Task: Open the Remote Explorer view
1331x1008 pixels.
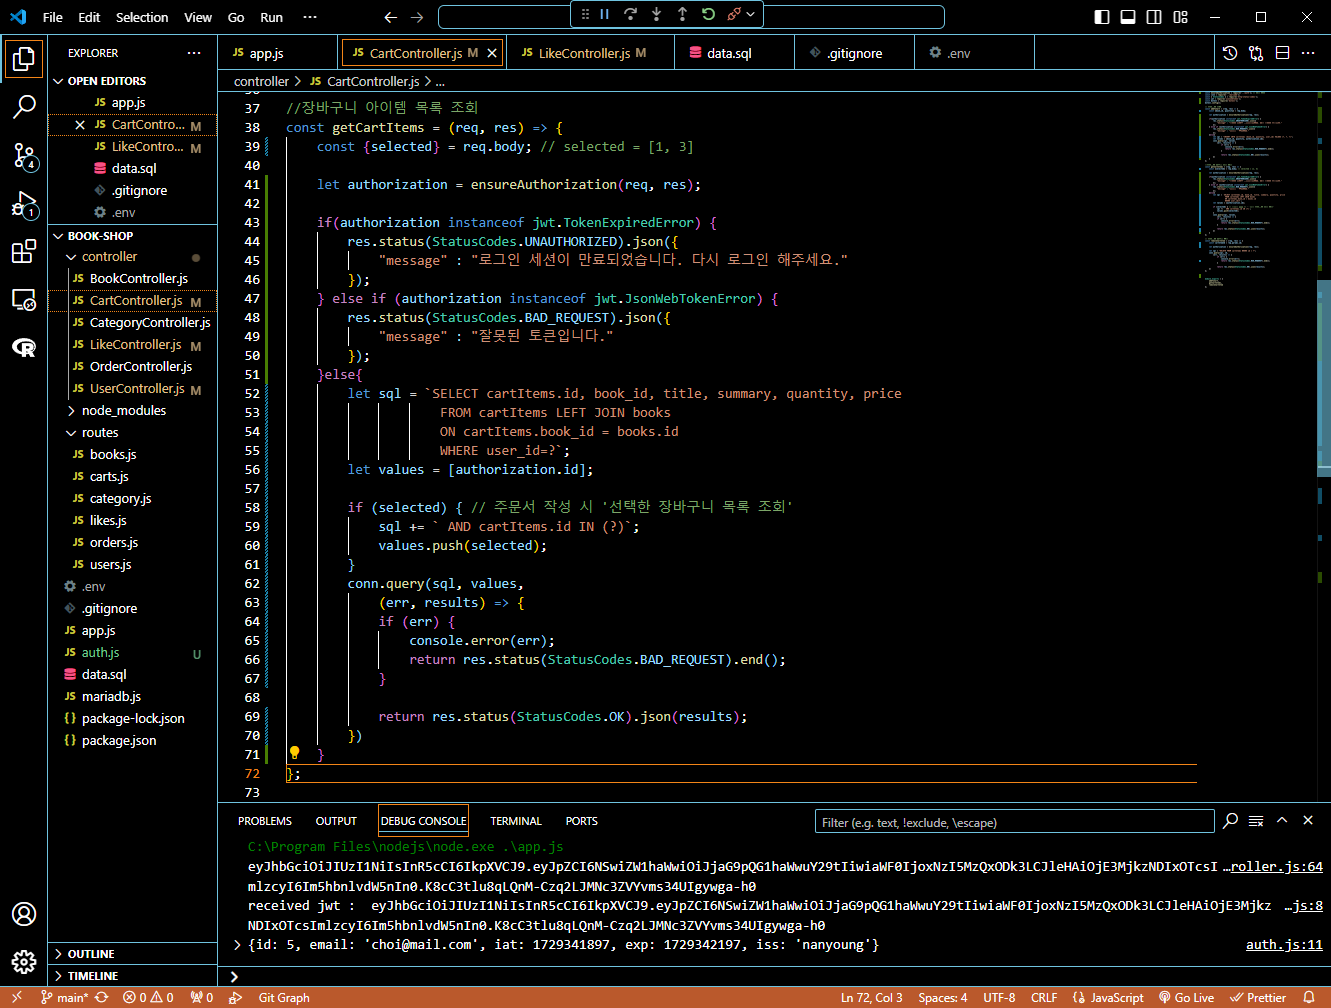Action: pyautogui.click(x=24, y=300)
